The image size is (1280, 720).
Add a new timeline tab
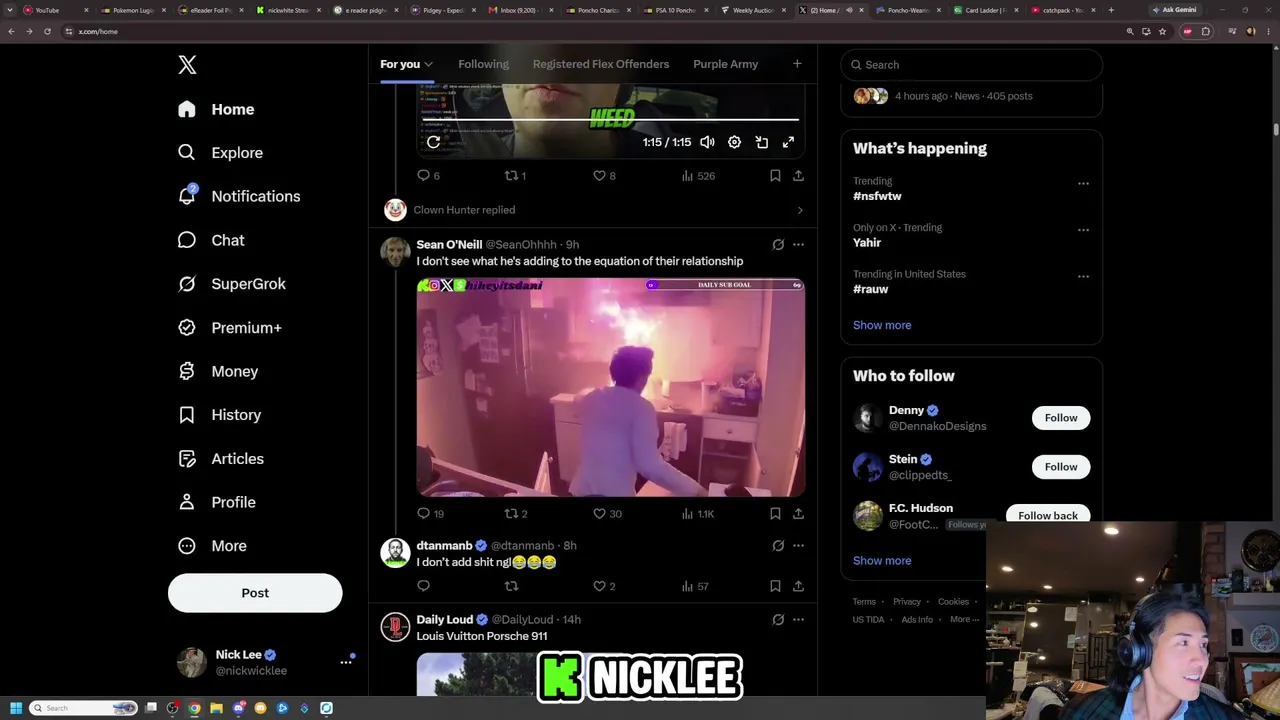tap(797, 64)
